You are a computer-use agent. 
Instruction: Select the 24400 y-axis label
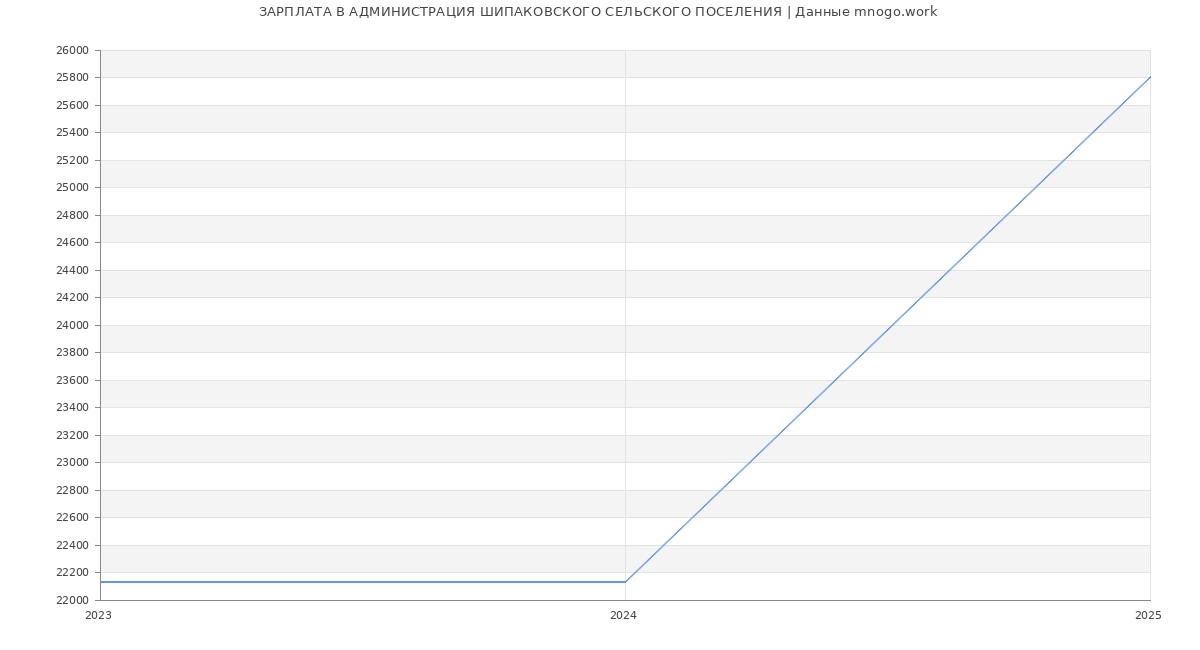tap(72, 270)
